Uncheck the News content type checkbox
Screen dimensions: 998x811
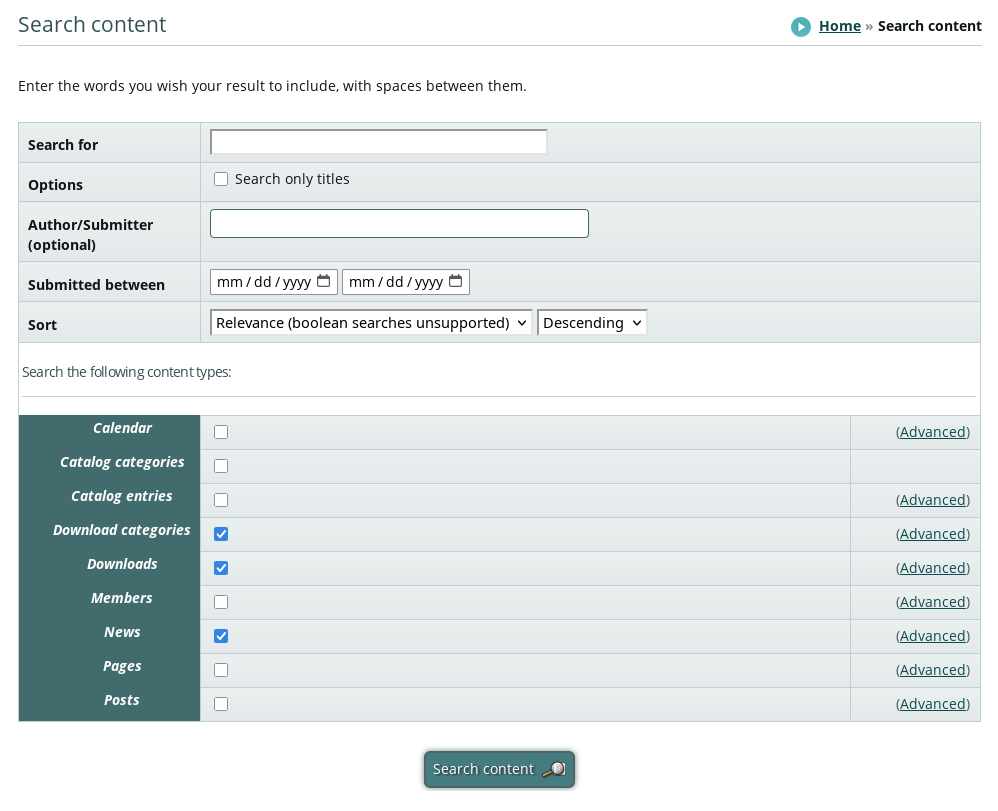[221, 636]
